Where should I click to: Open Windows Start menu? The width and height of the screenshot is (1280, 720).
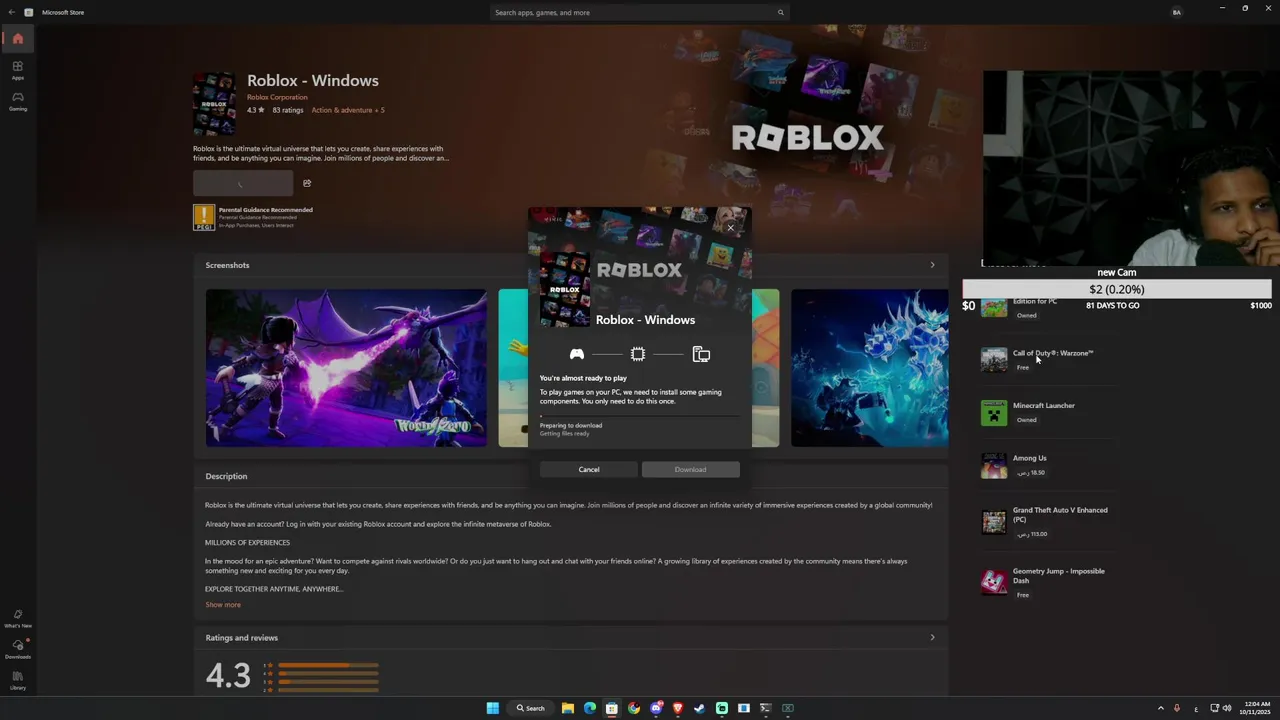tap(492, 708)
